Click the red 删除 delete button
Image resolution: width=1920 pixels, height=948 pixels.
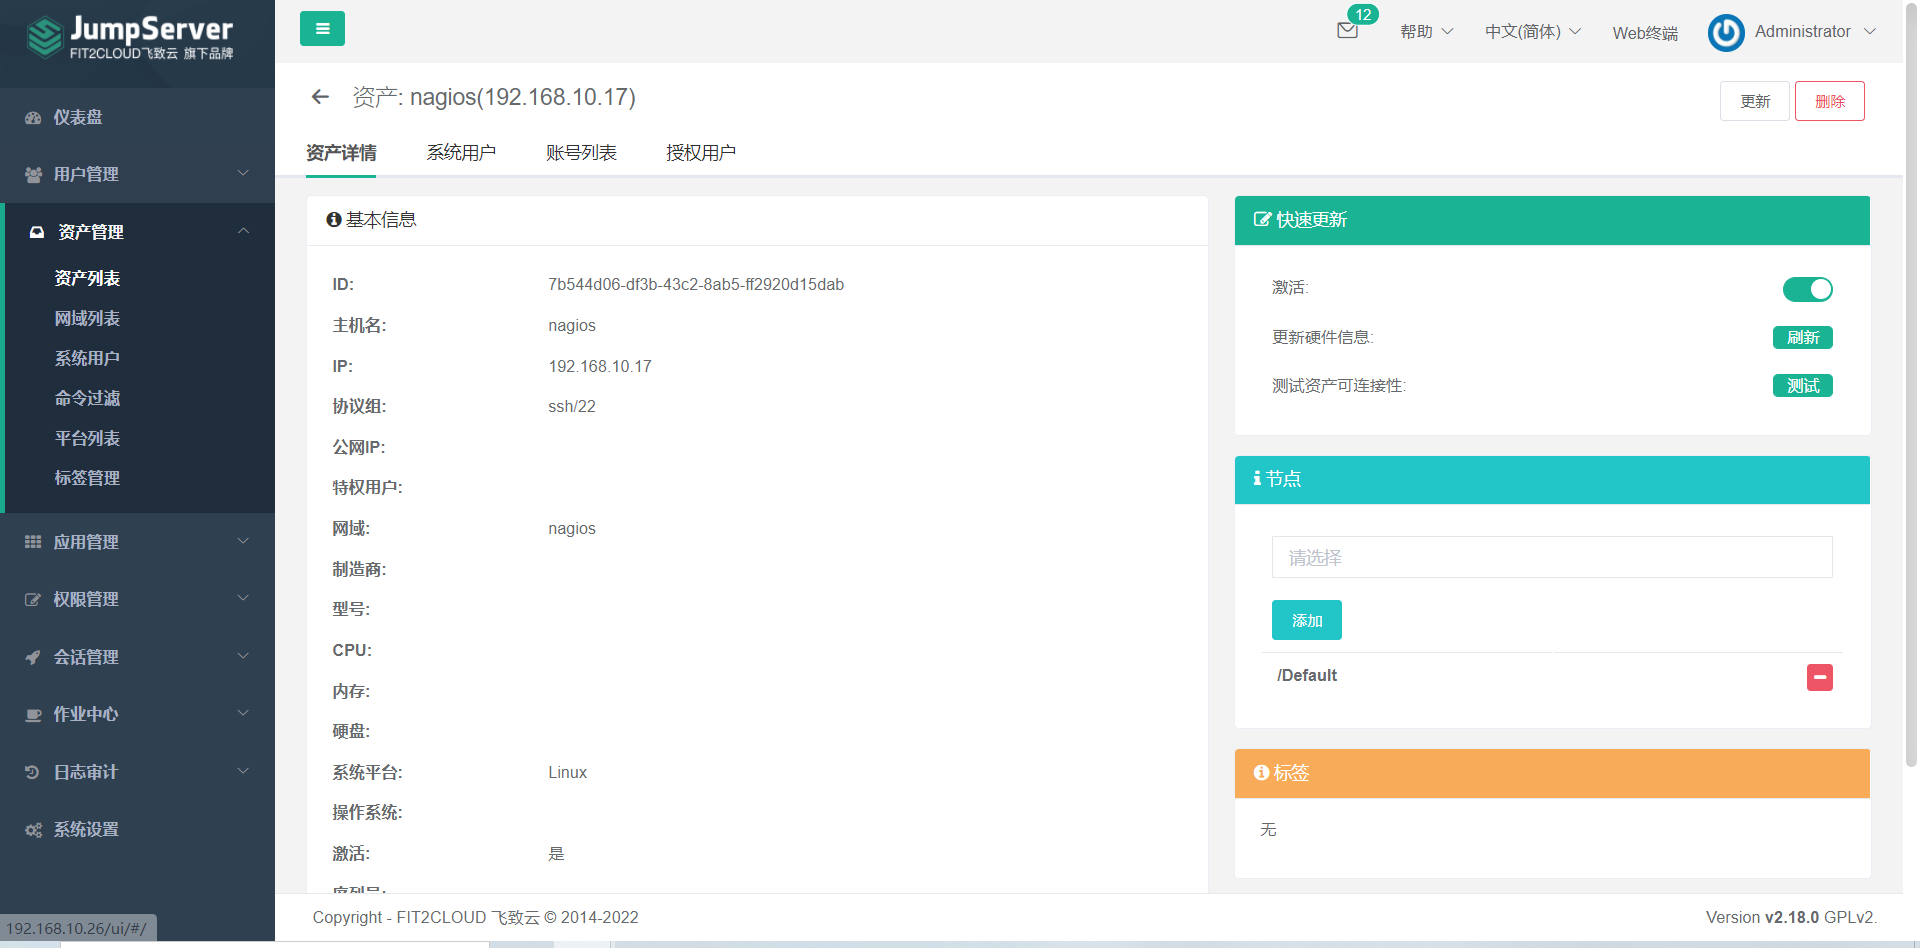click(1830, 101)
